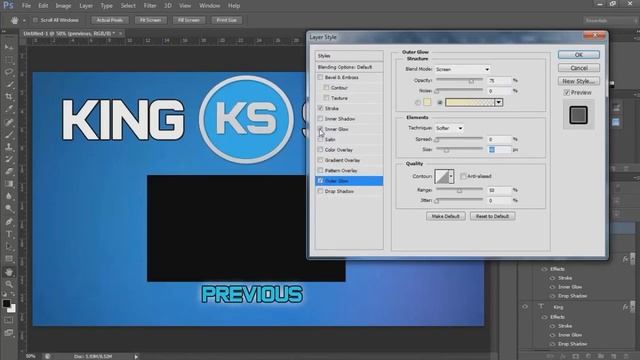Click the Quick Mask mode icon
The width and height of the screenshot is (640, 360).
click(x=9, y=321)
